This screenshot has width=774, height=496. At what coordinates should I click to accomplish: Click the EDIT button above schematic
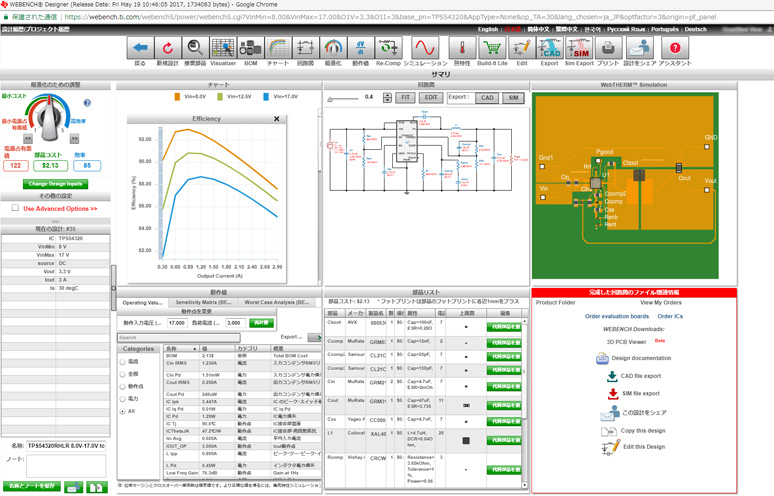click(431, 98)
